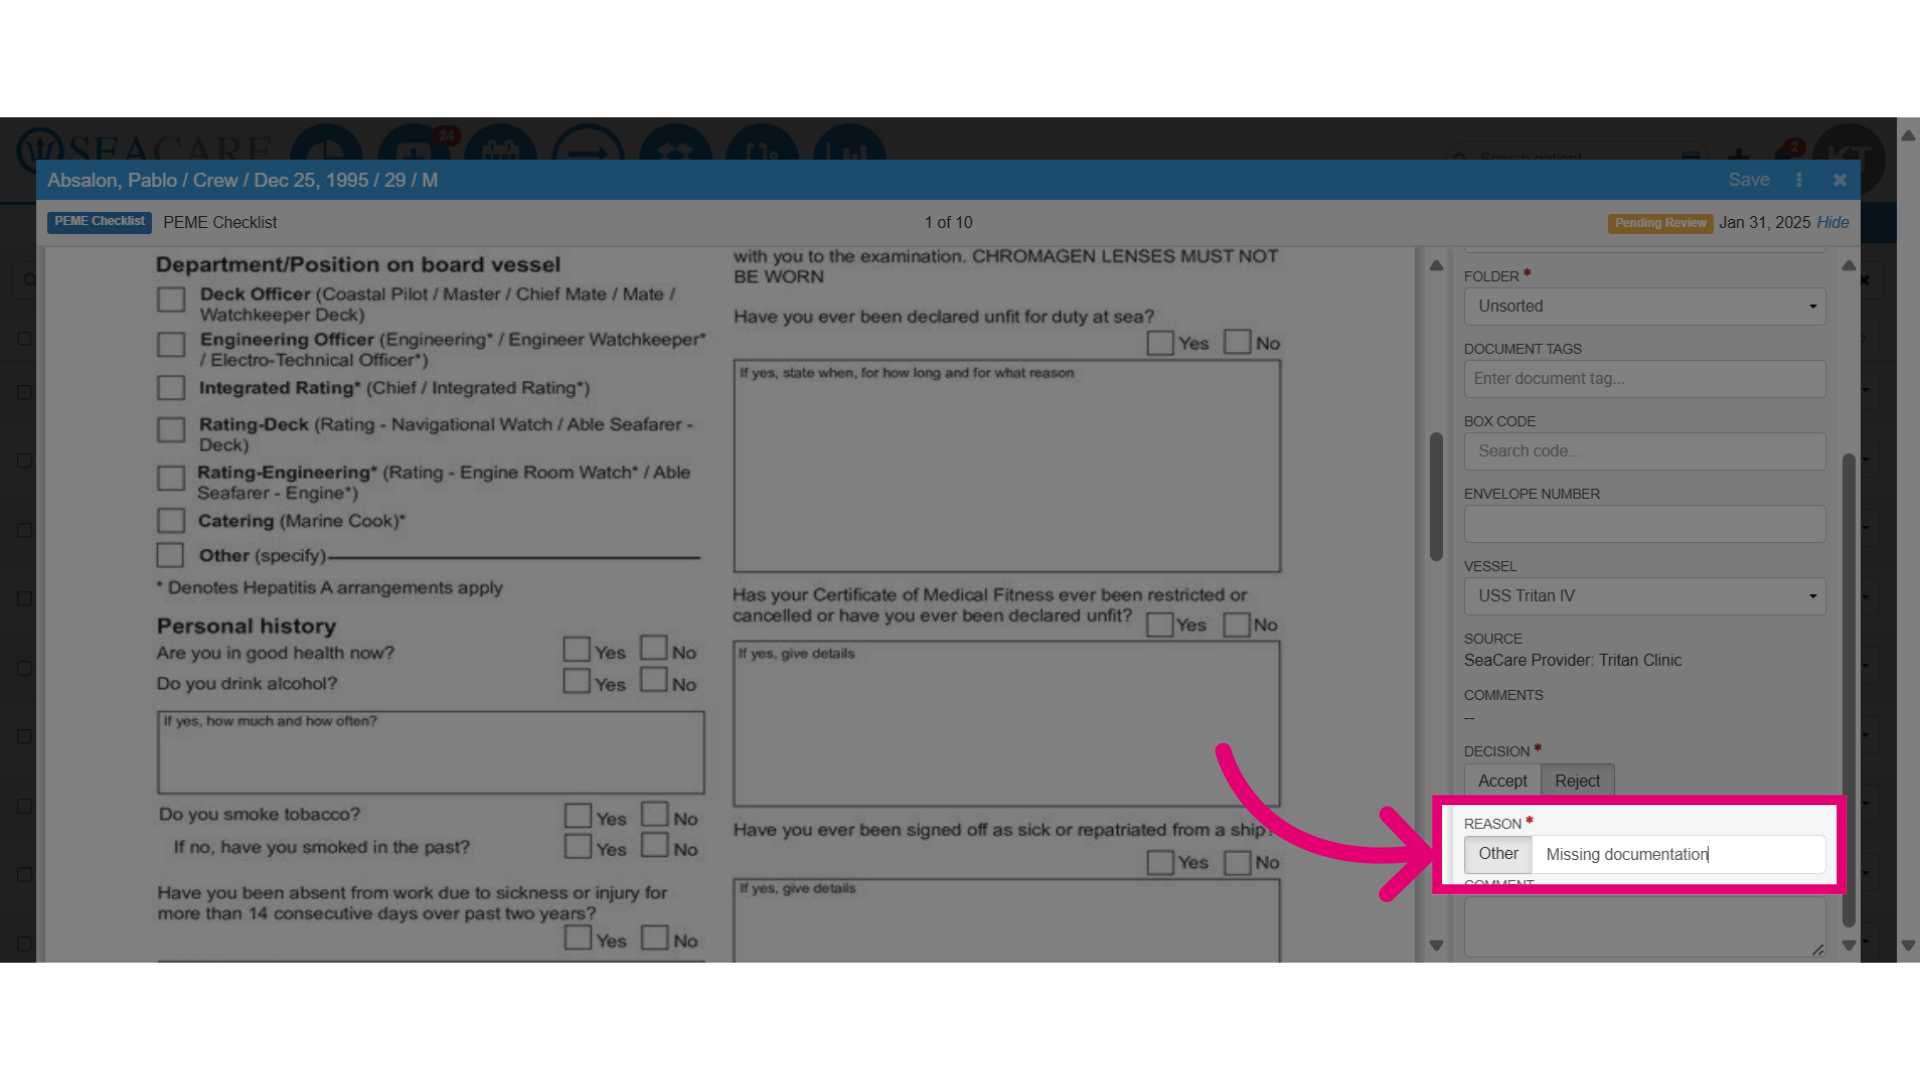Click the browser page scroll-down arrow
This screenshot has width=1920, height=1080.
tap(1908, 945)
